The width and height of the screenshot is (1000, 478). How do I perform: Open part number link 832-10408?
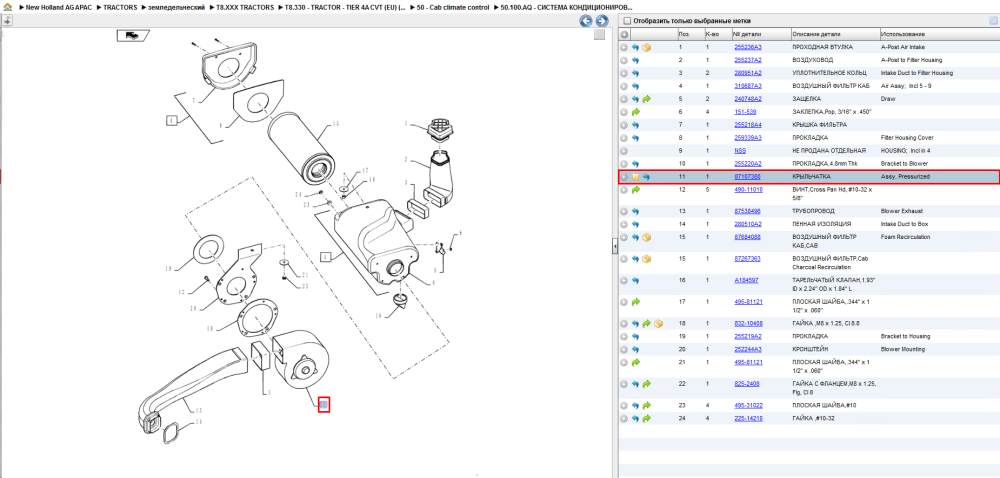[747, 323]
